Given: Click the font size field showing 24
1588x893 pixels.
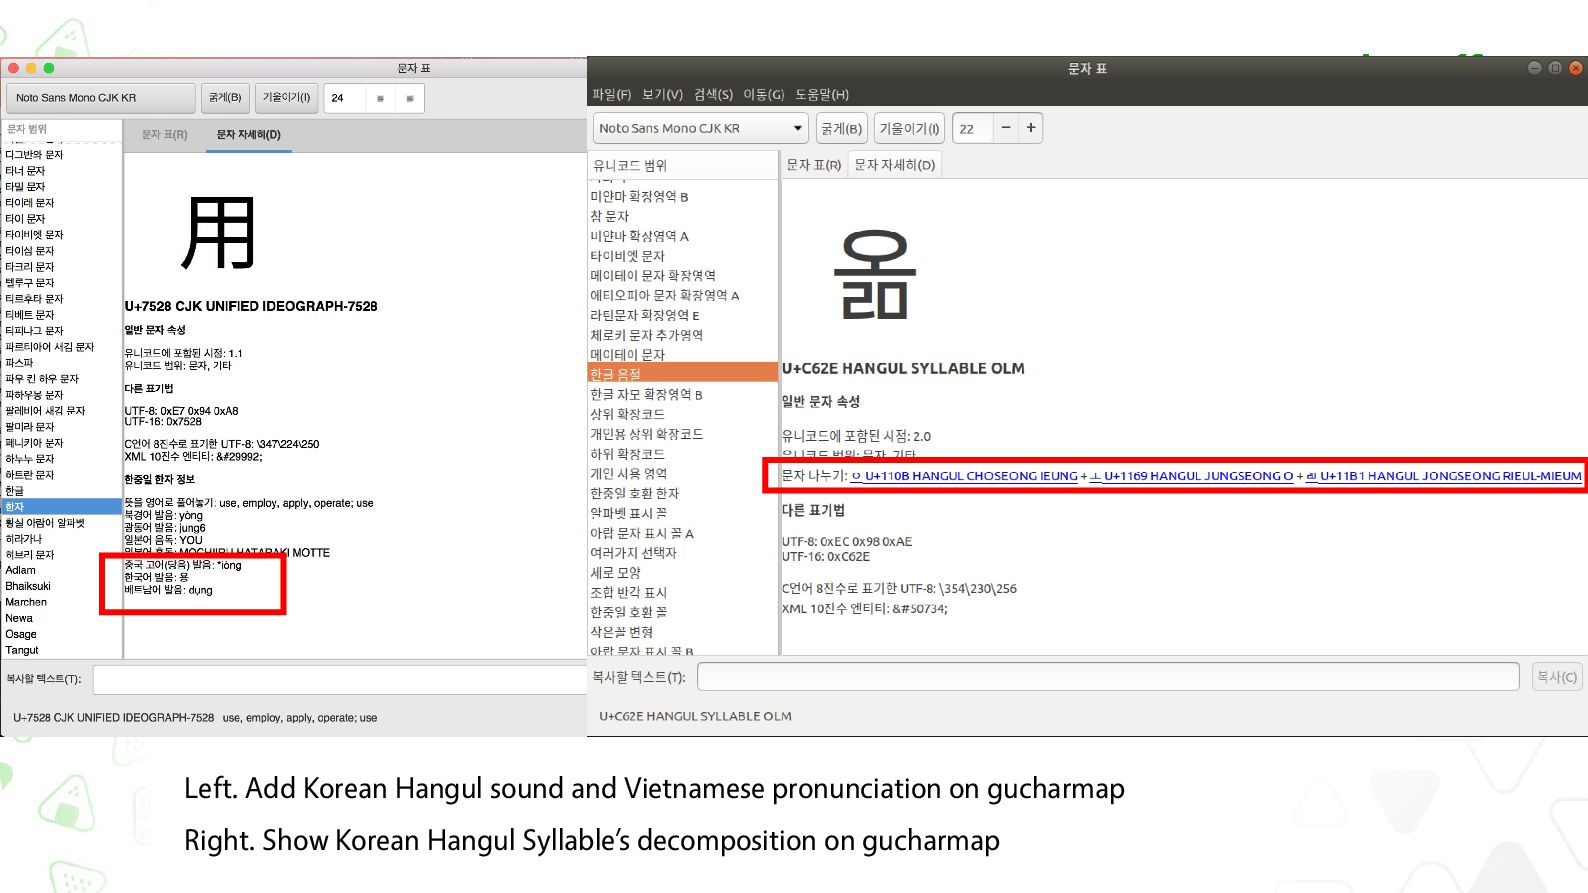Looking at the screenshot, I should (x=345, y=98).
